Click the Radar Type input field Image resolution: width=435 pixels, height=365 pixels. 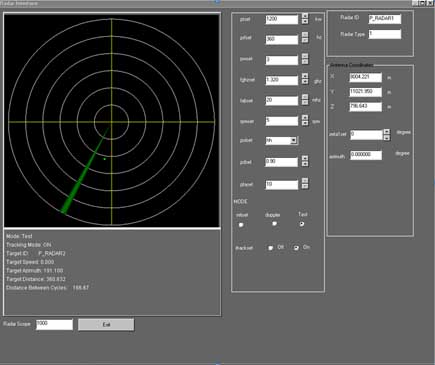click(x=385, y=34)
